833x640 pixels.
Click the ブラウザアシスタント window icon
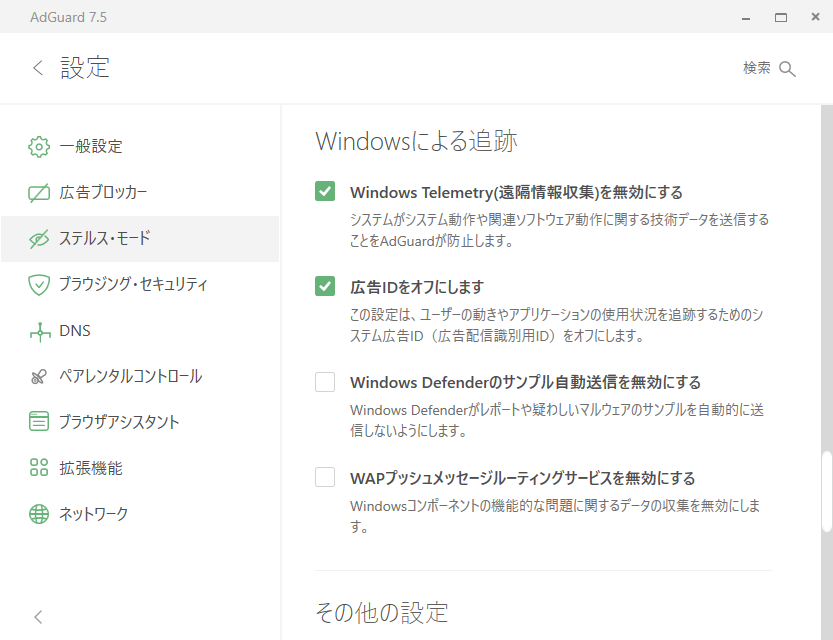pyautogui.click(x=39, y=422)
